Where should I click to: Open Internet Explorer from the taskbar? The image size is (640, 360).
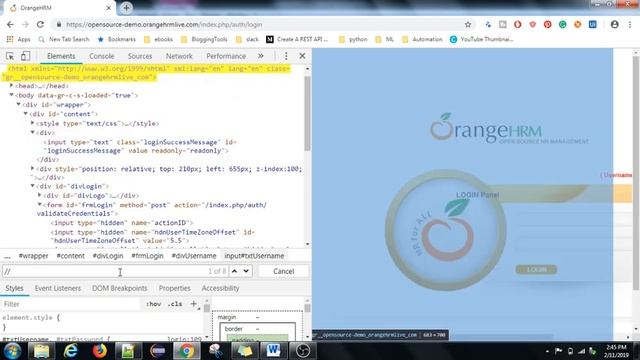coord(71,351)
